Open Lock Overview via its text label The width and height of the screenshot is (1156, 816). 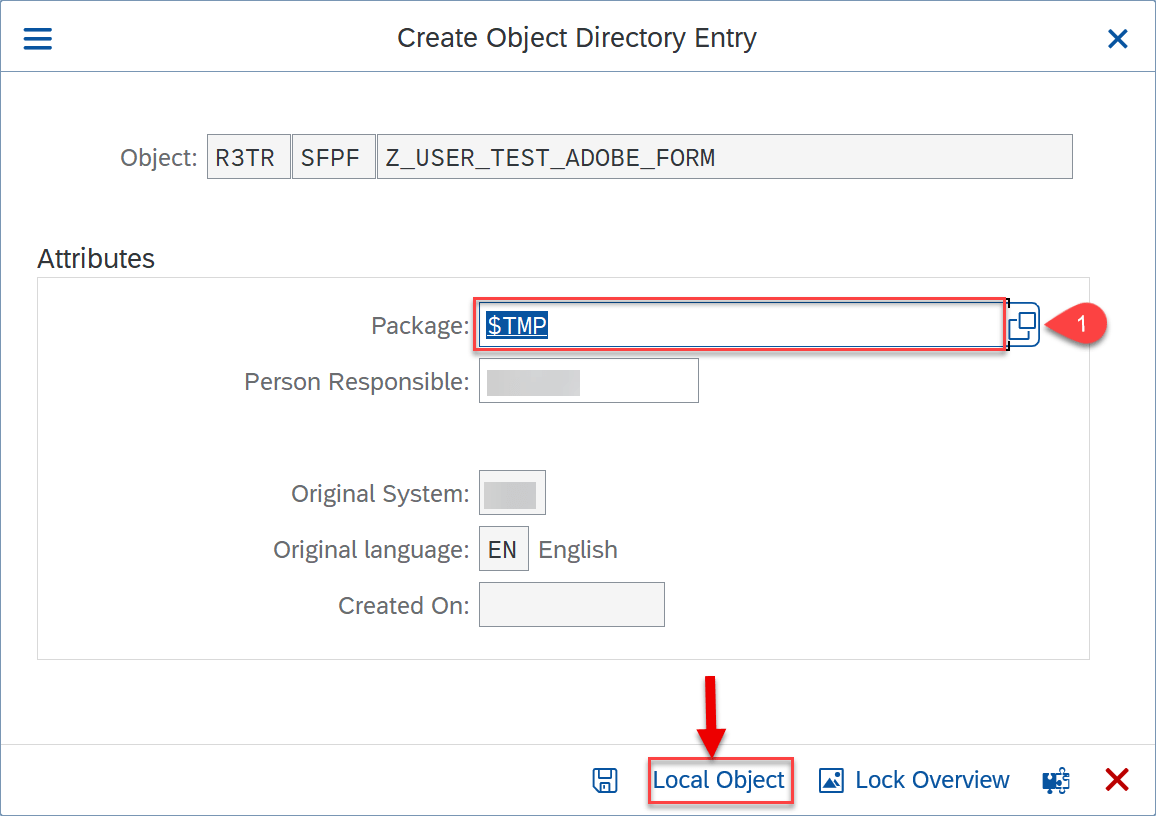[932, 780]
